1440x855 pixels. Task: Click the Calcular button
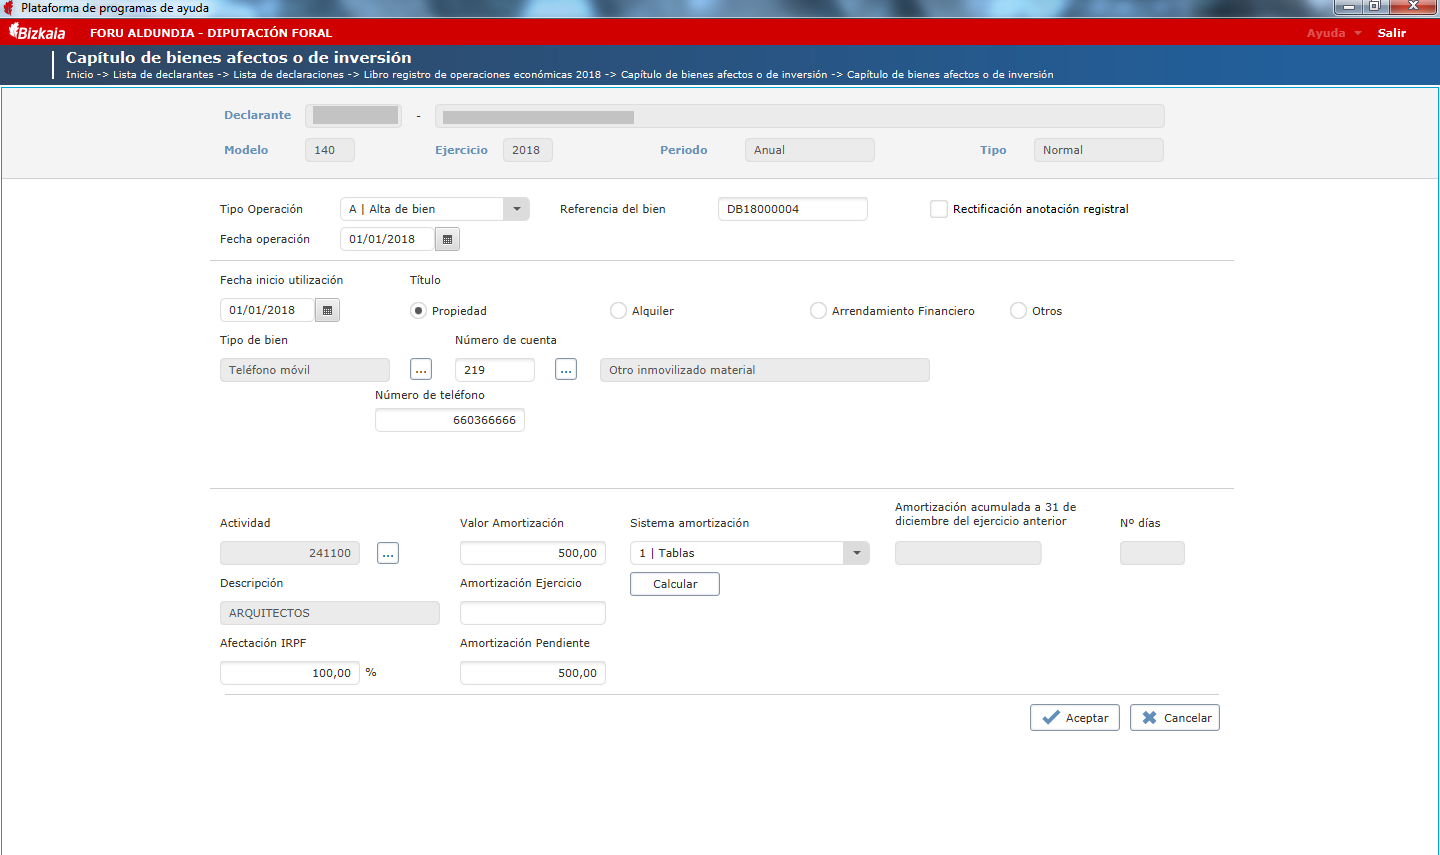tap(675, 584)
